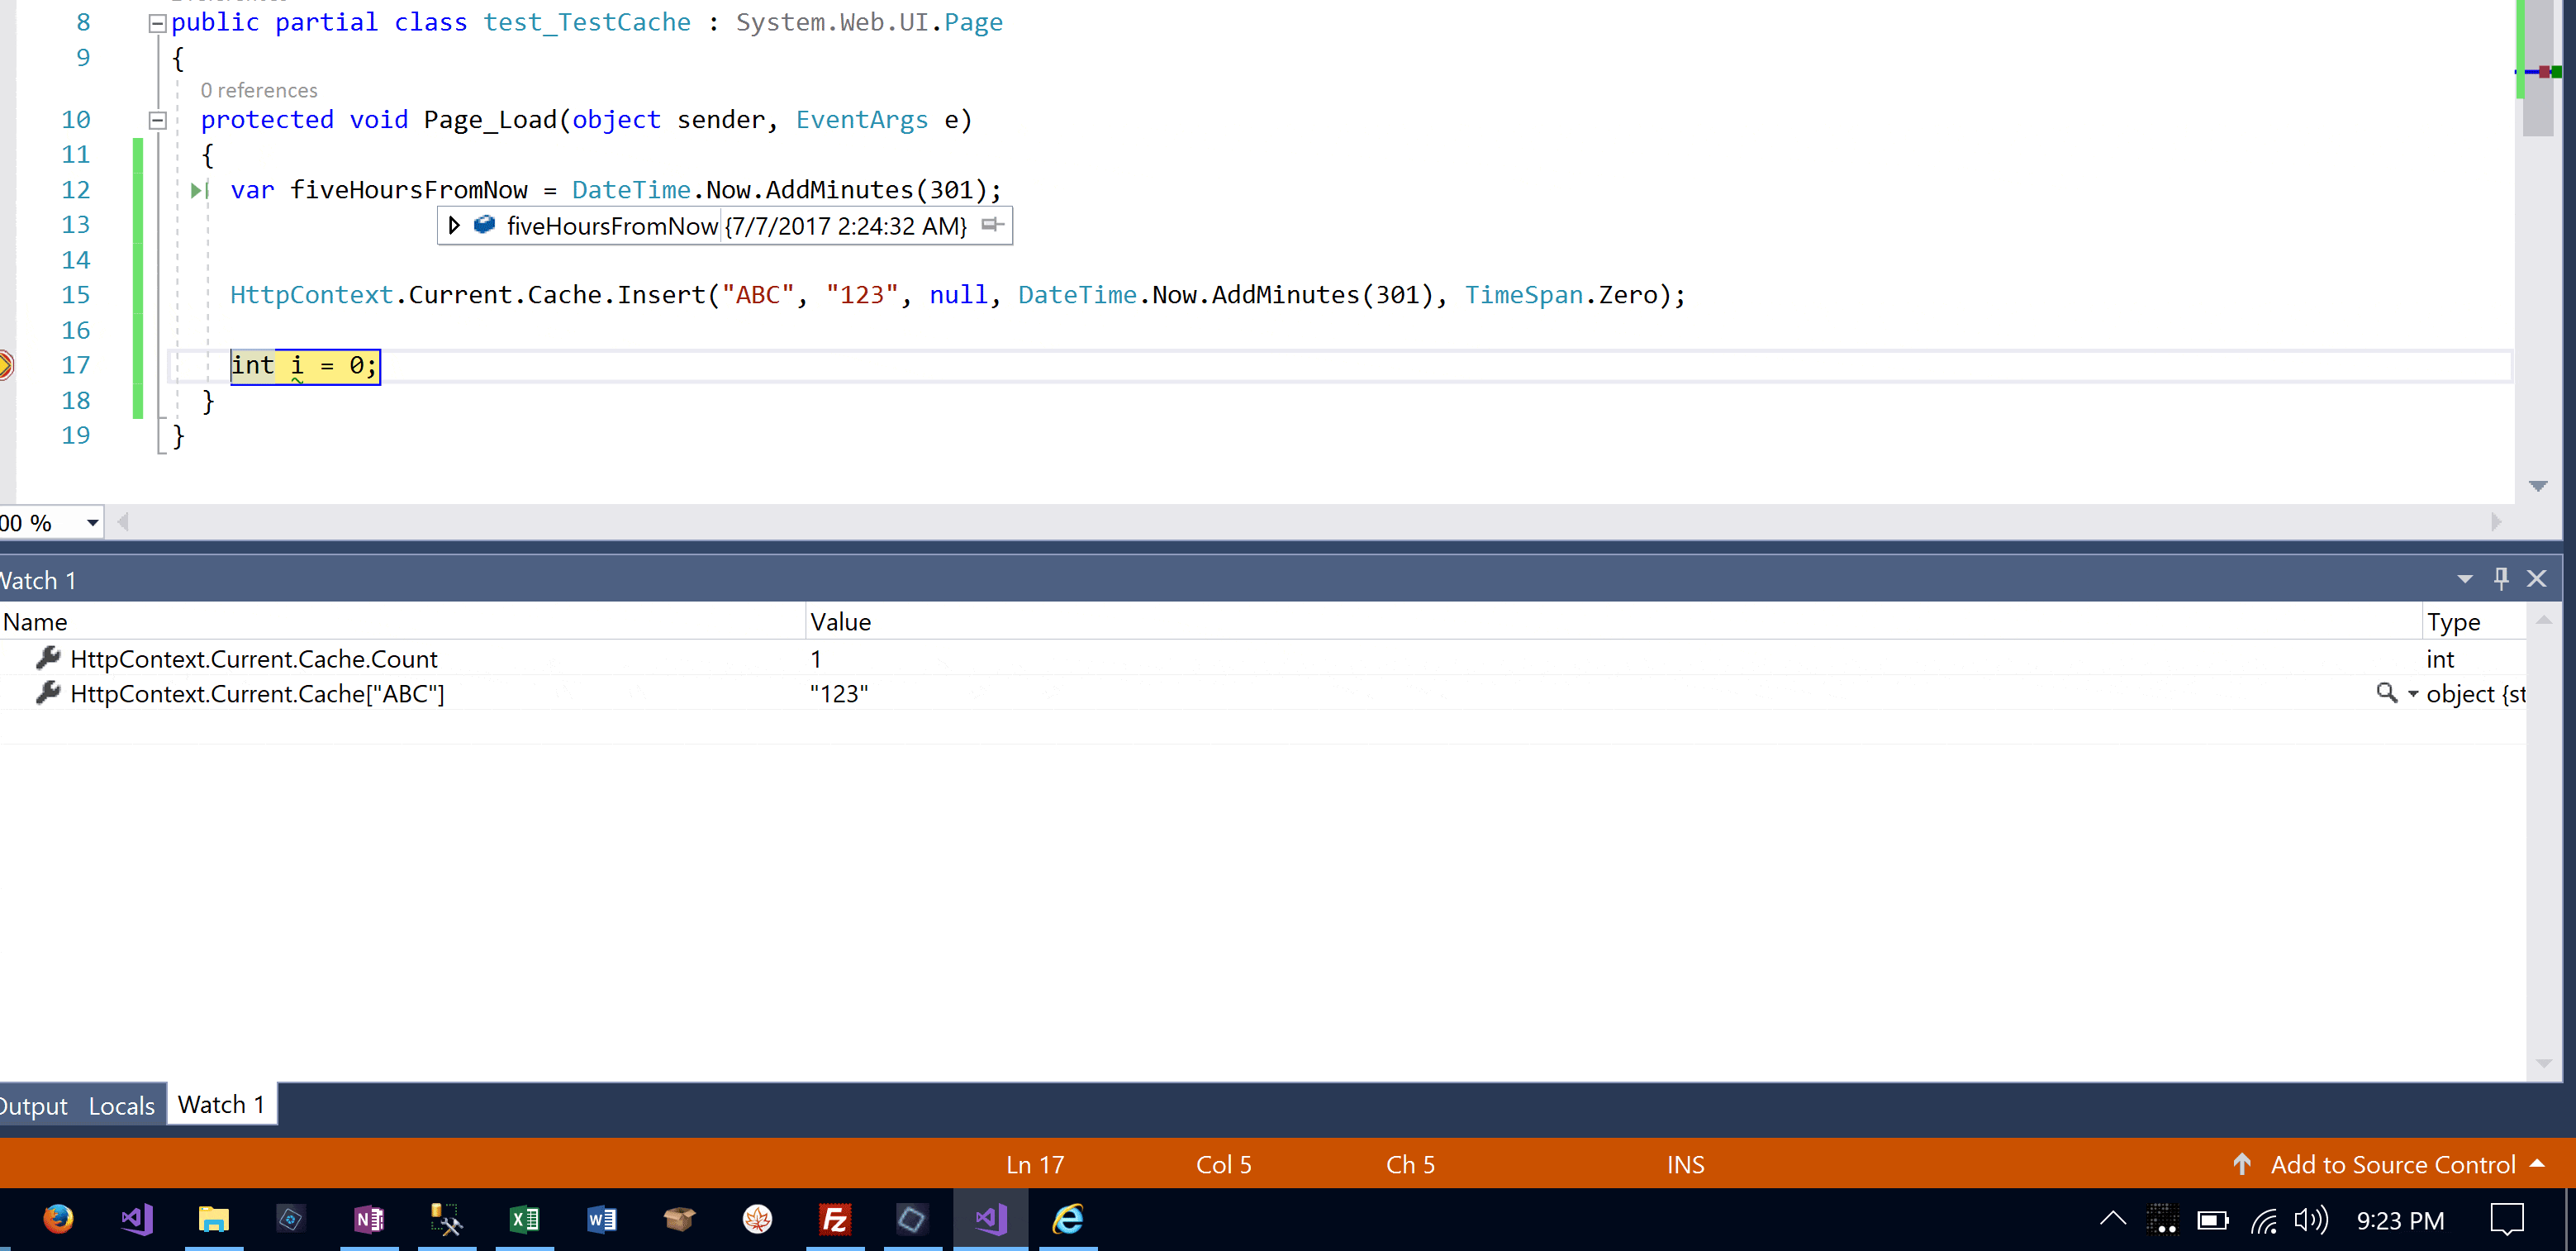This screenshot has height=1251, width=2576.
Task: Collapse the test_TestCache class outline
Action: click(157, 23)
